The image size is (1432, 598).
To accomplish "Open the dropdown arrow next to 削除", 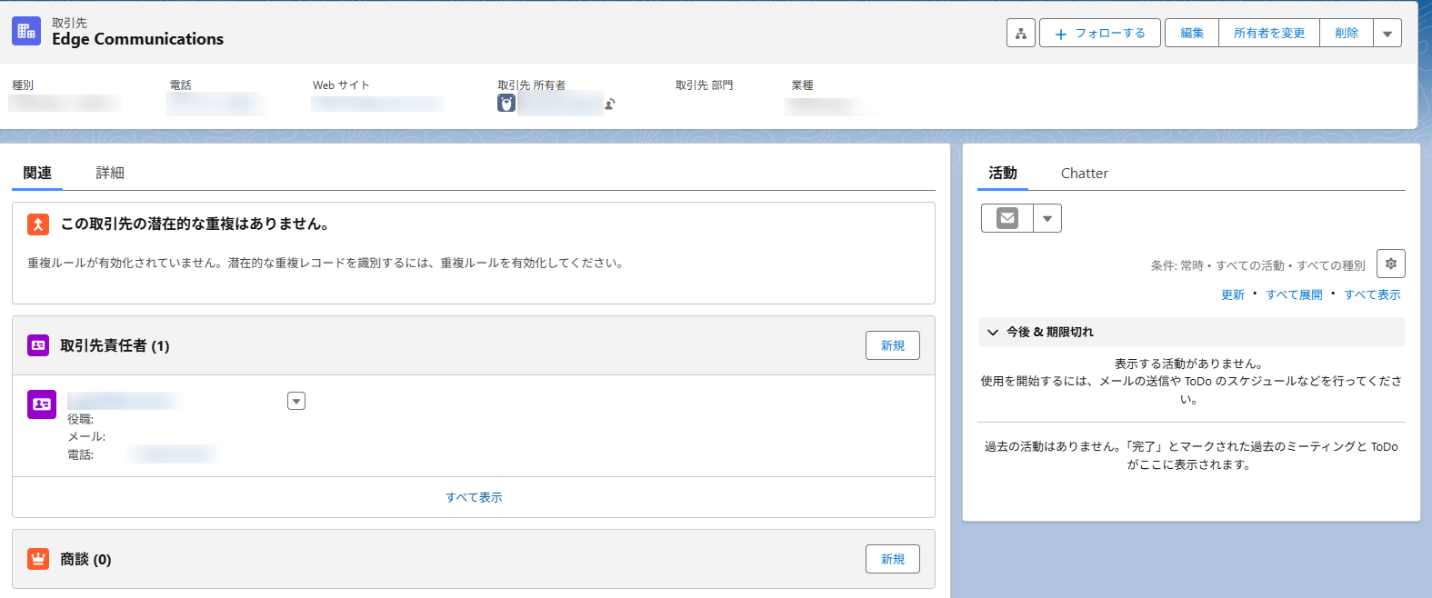I will click(1387, 32).
